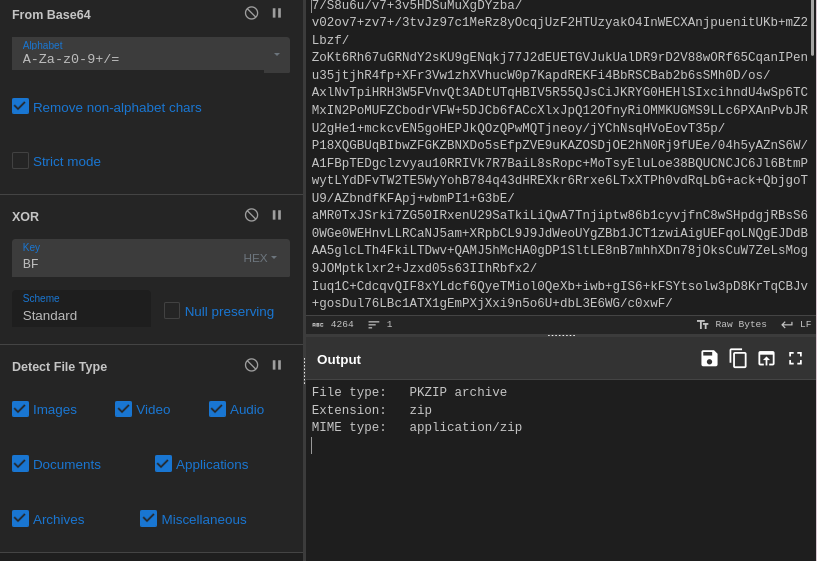This screenshot has width=817, height=561.
Task: Set breakpoint on From Base64 operation
Action: point(277,13)
